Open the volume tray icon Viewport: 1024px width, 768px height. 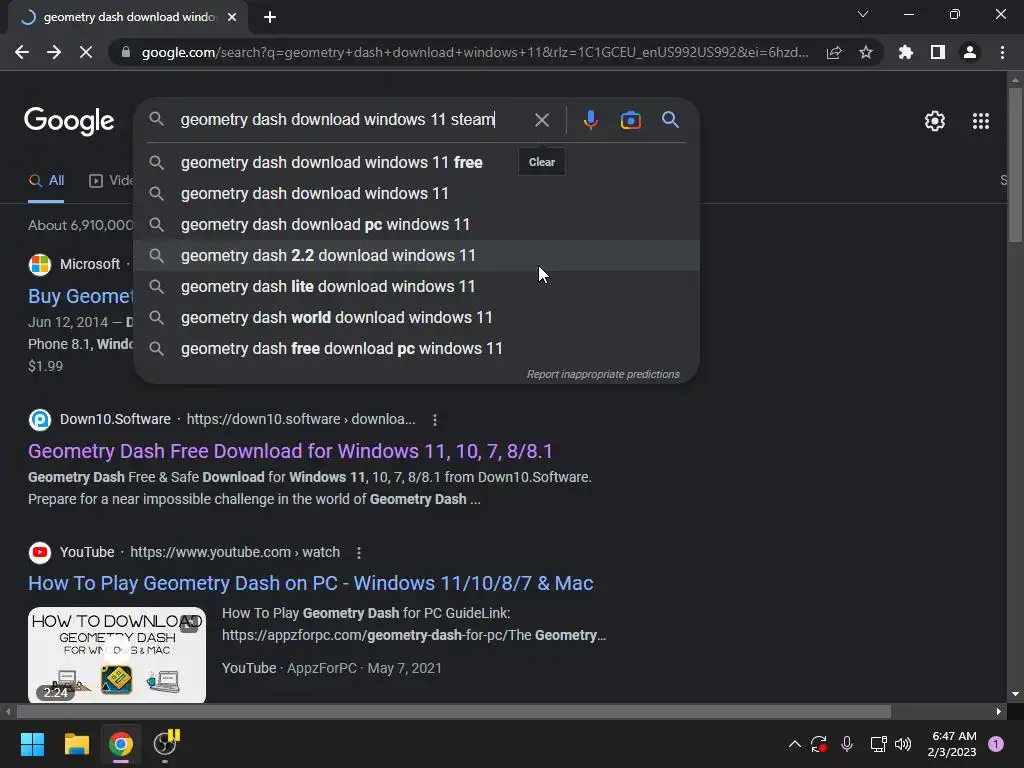click(903, 744)
